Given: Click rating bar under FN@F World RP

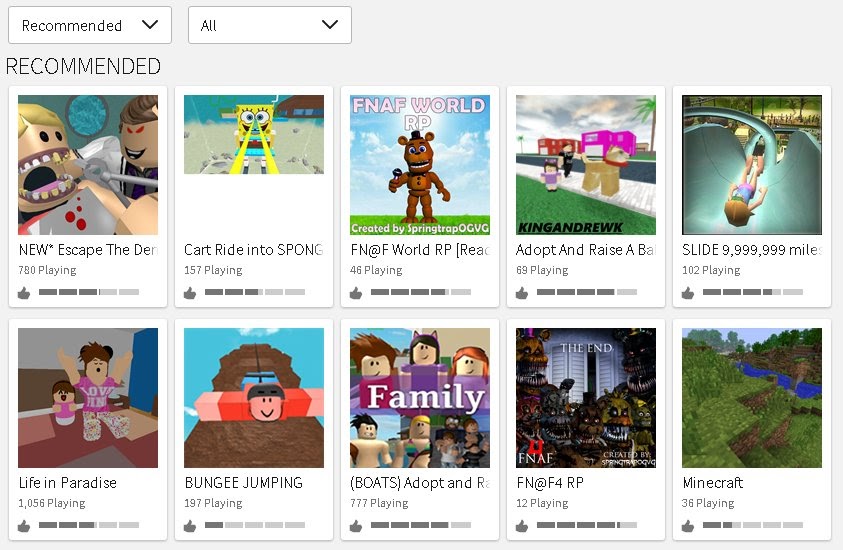Looking at the screenshot, I should point(421,292).
